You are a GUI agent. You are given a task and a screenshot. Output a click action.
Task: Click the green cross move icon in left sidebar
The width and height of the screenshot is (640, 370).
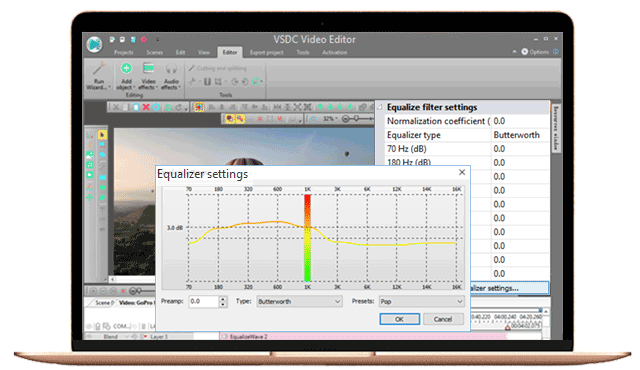click(90, 197)
